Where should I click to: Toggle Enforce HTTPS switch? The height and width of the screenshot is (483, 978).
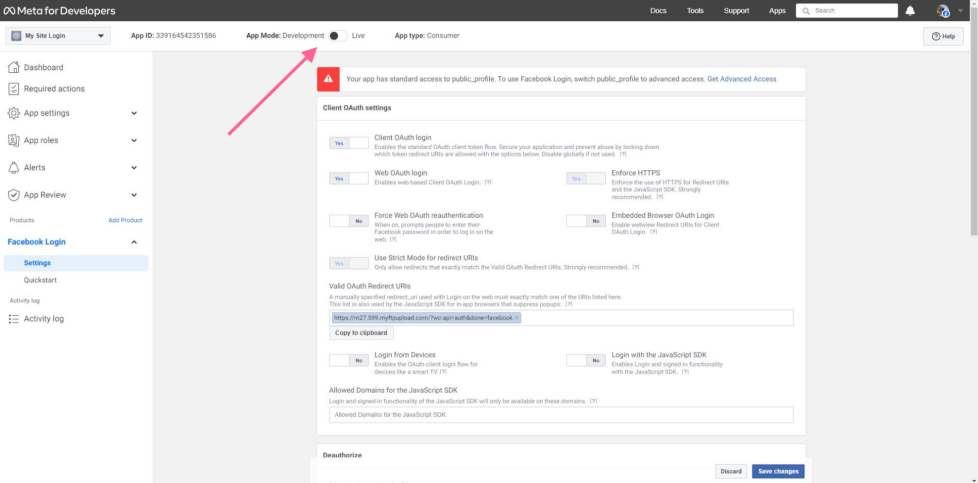tap(586, 178)
